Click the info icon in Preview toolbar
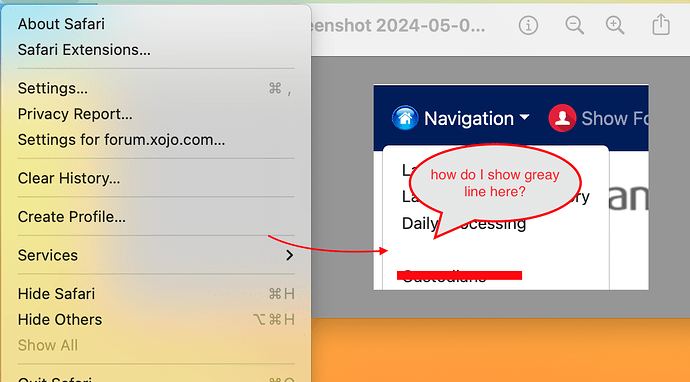Viewport: 690px width, 382px height. (528, 26)
